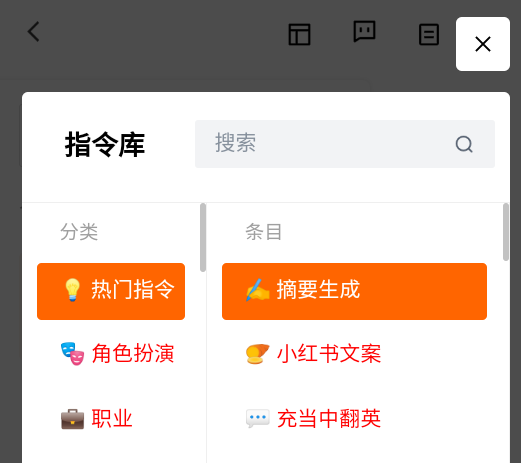The image size is (521, 463).
Task: Select the 职业 category
Action: point(111,419)
